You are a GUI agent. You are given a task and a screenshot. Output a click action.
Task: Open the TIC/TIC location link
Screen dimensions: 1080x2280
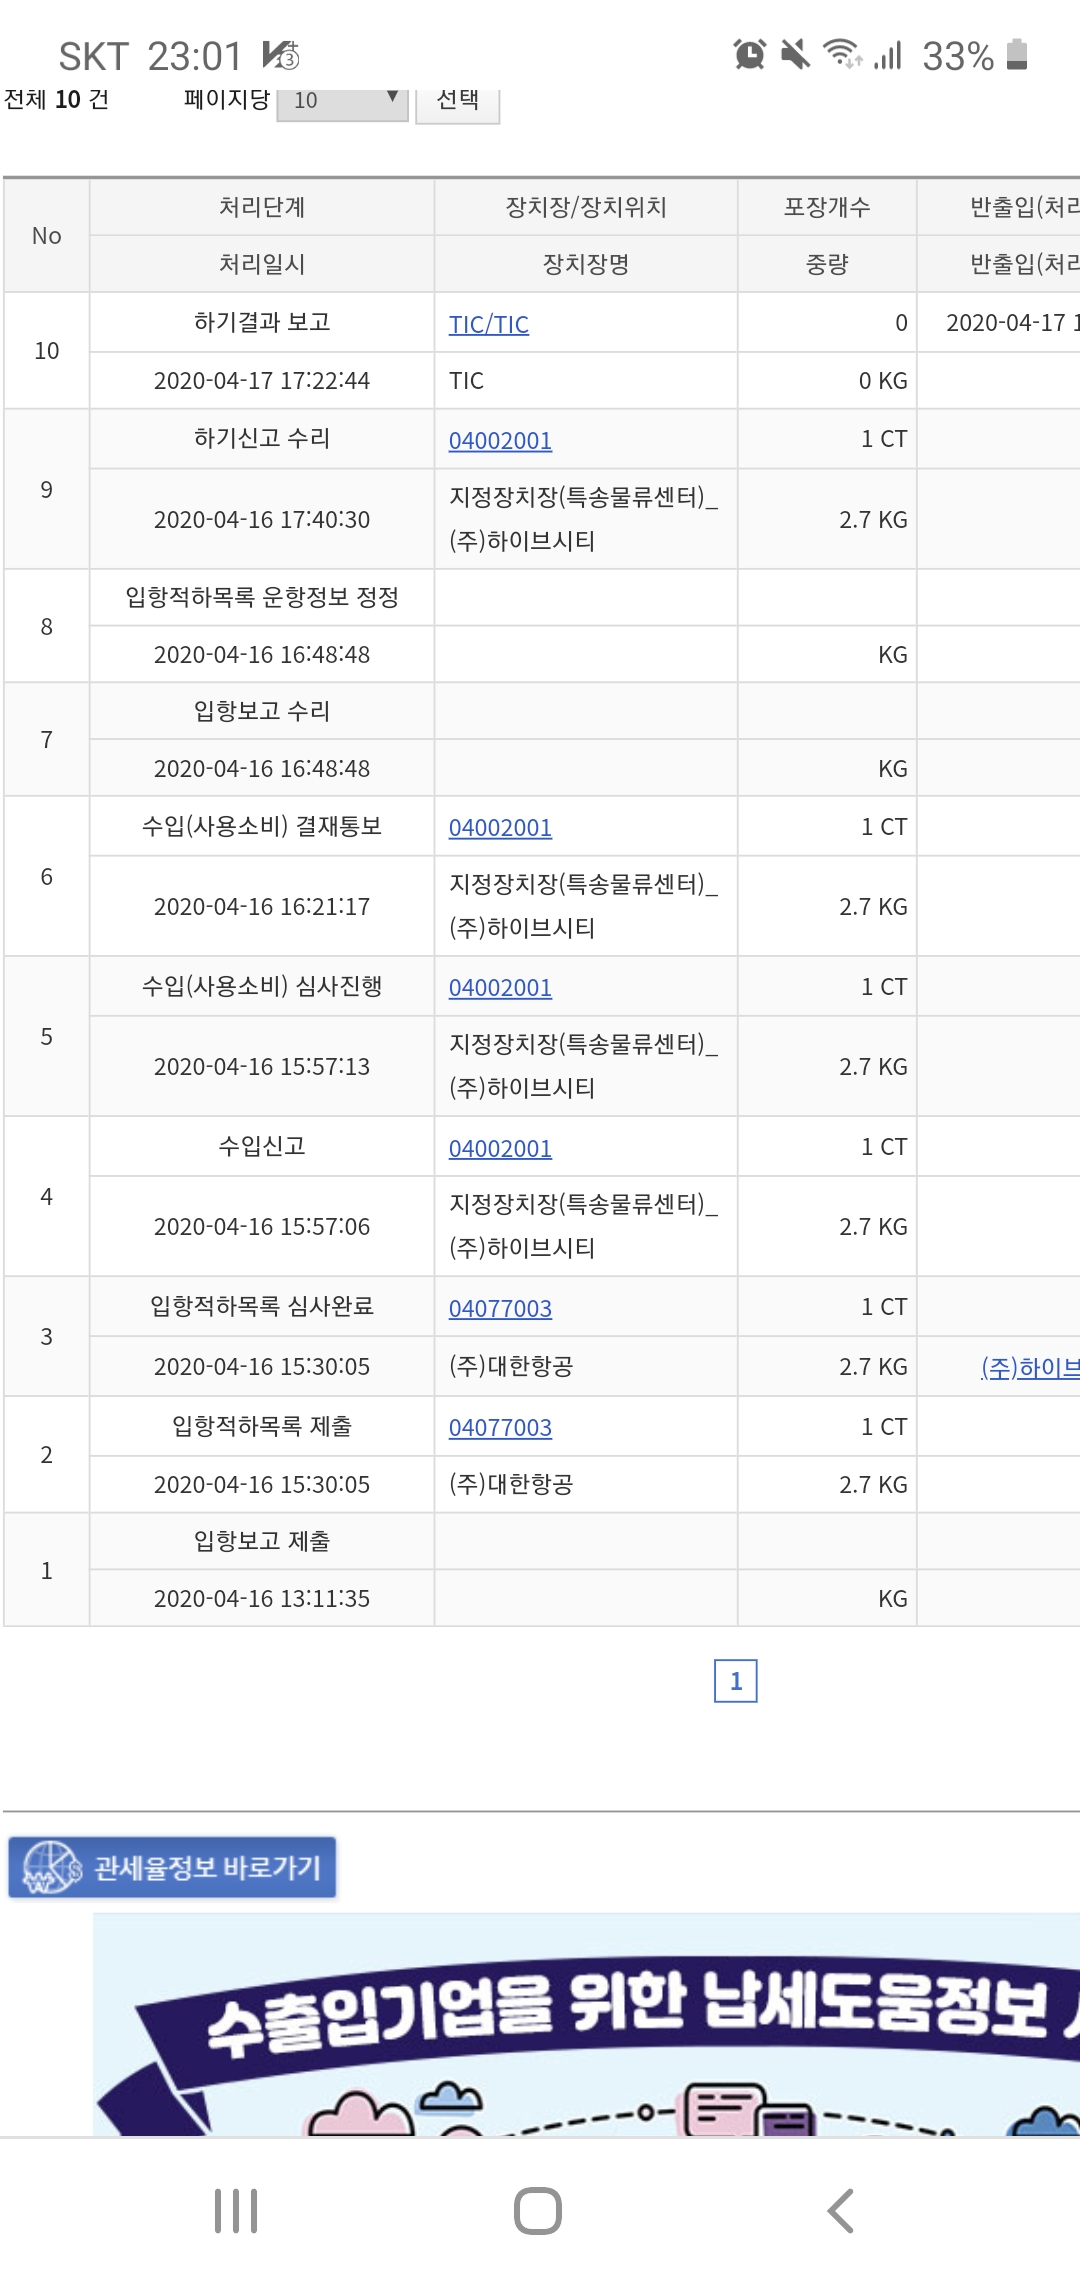(x=489, y=324)
